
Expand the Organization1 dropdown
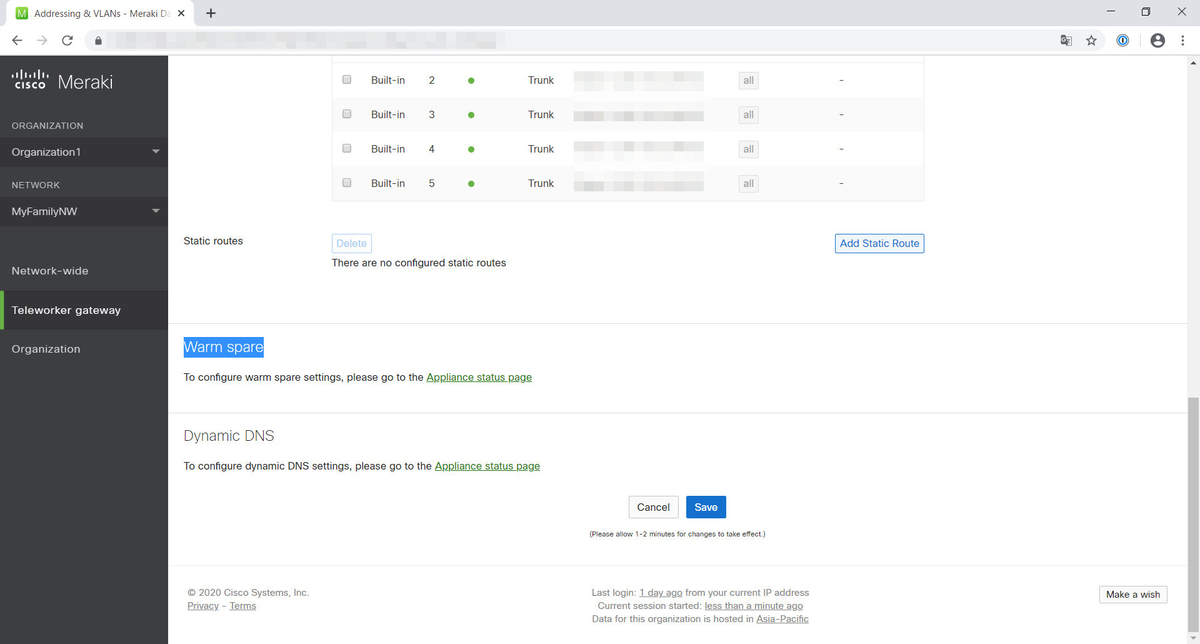pyautogui.click(x=84, y=152)
